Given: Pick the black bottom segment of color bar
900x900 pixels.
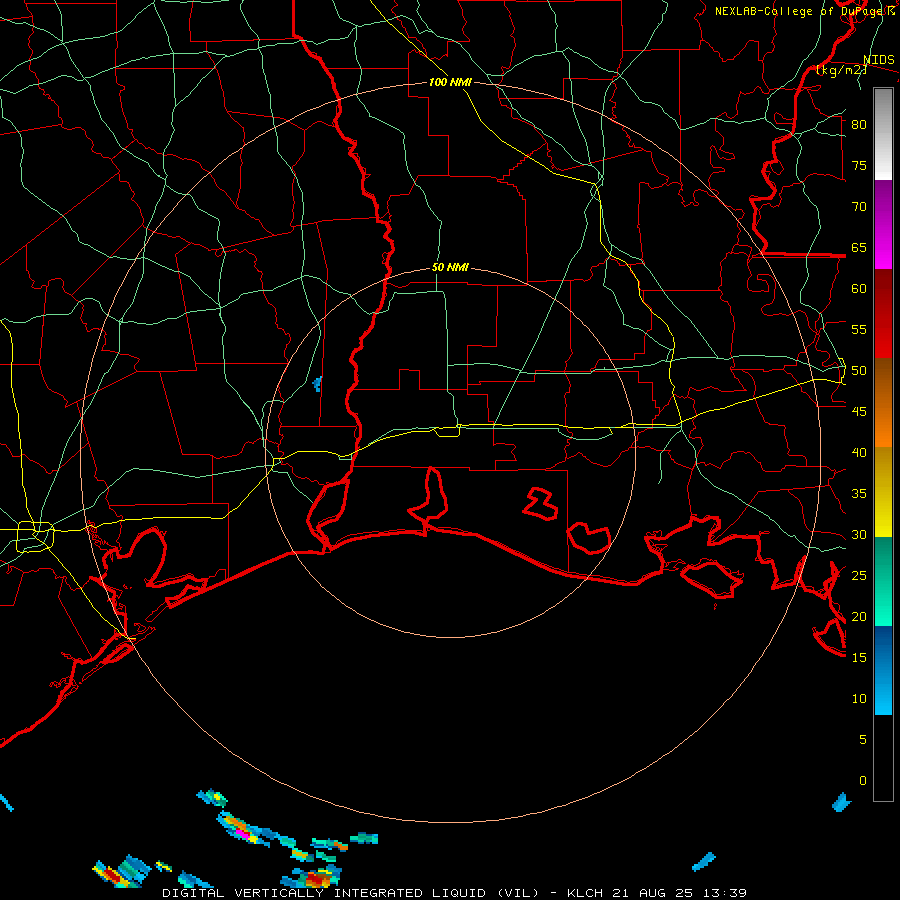Looking at the screenshot, I should click(883, 758).
